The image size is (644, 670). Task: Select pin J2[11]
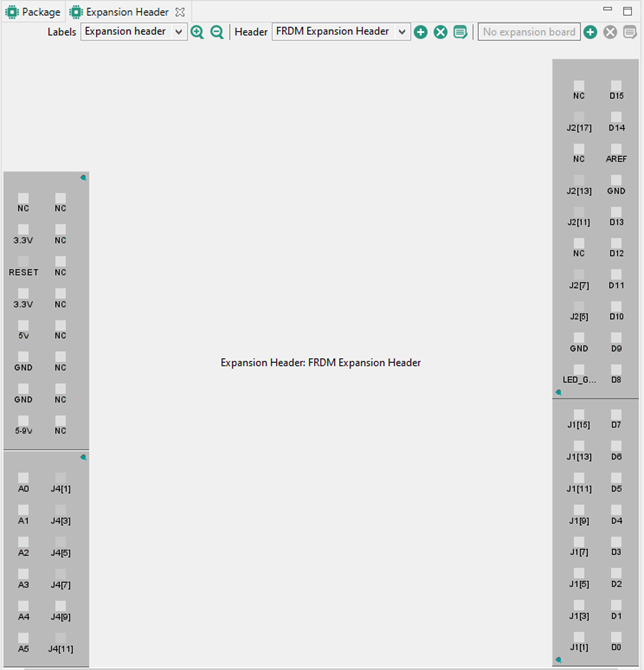tap(579, 212)
